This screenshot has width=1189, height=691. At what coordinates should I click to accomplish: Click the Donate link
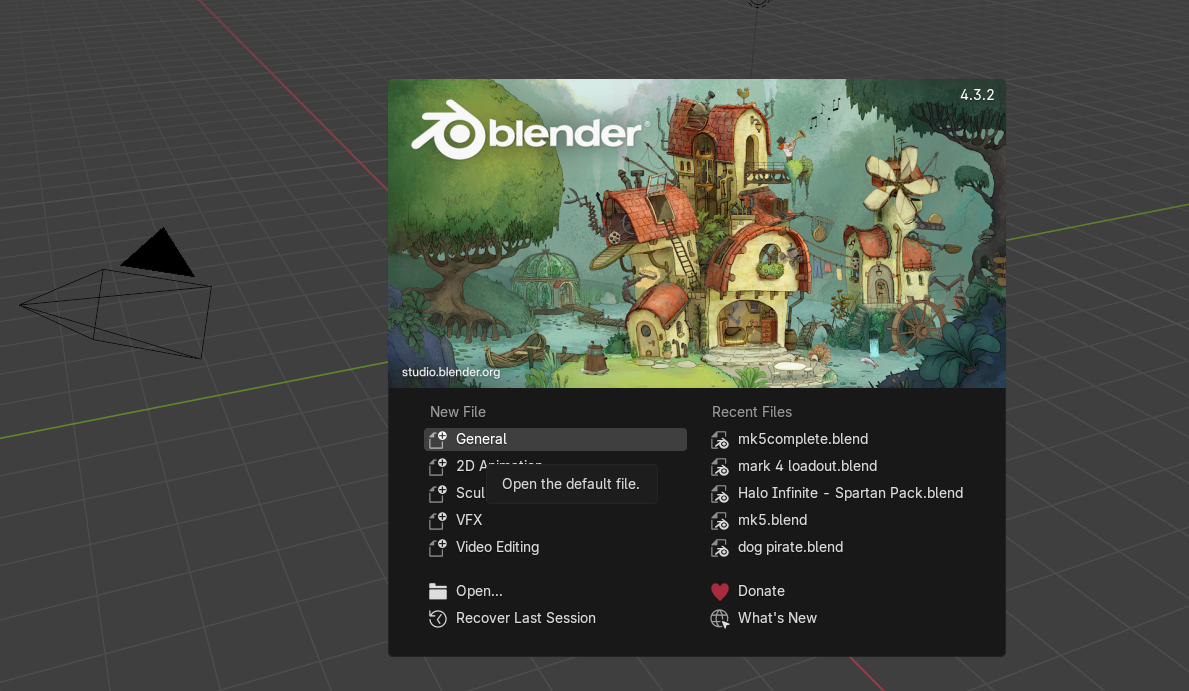point(837,591)
